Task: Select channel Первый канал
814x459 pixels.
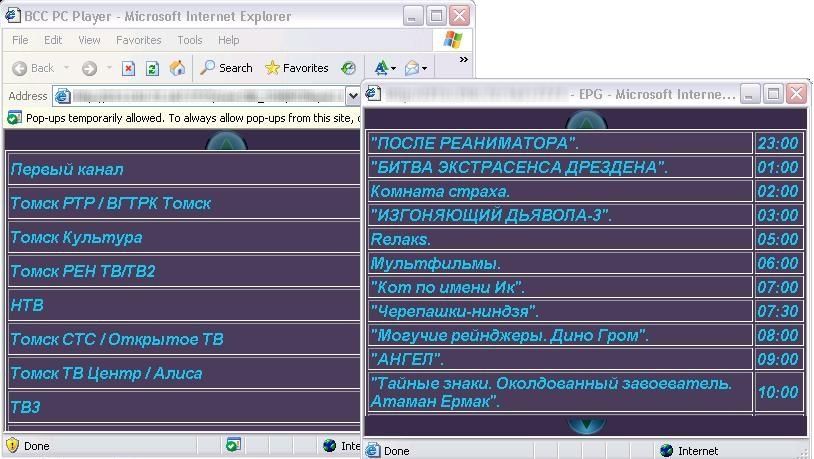Action: coord(184,169)
